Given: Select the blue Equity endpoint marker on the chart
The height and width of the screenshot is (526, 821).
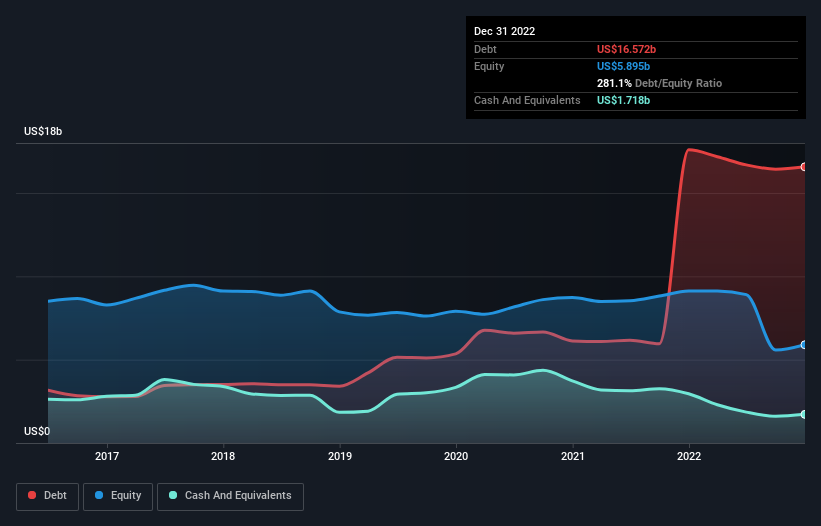Looking at the screenshot, I should point(804,345).
